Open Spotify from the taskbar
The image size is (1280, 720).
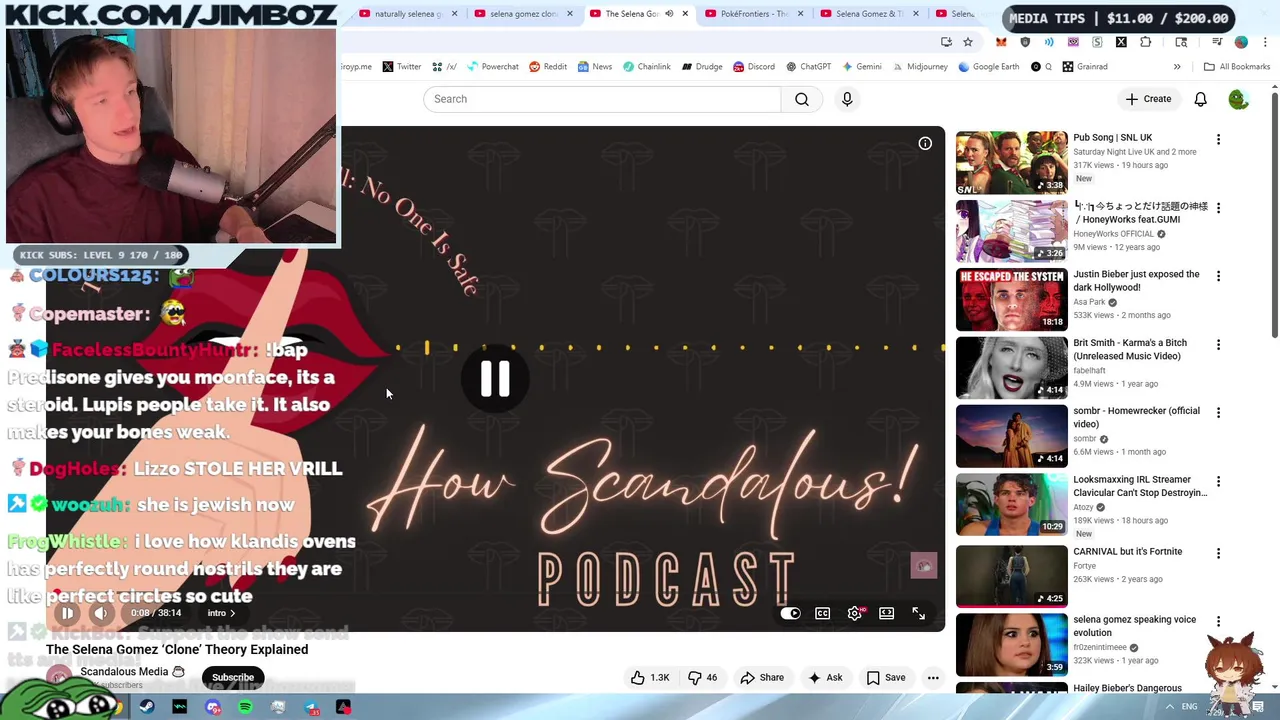[245, 707]
